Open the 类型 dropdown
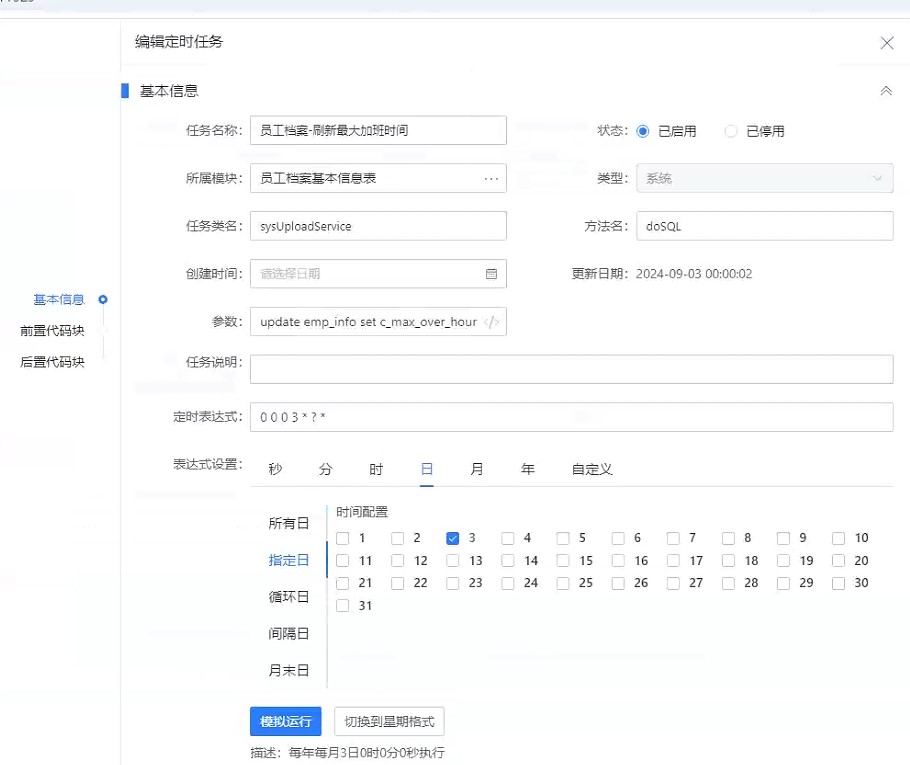Screen dimensions: 910x765 764,179
